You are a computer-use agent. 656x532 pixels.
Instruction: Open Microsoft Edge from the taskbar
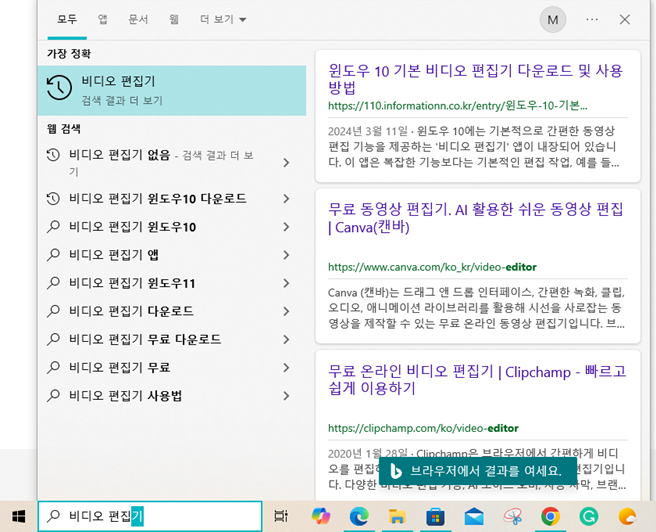(359, 517)
